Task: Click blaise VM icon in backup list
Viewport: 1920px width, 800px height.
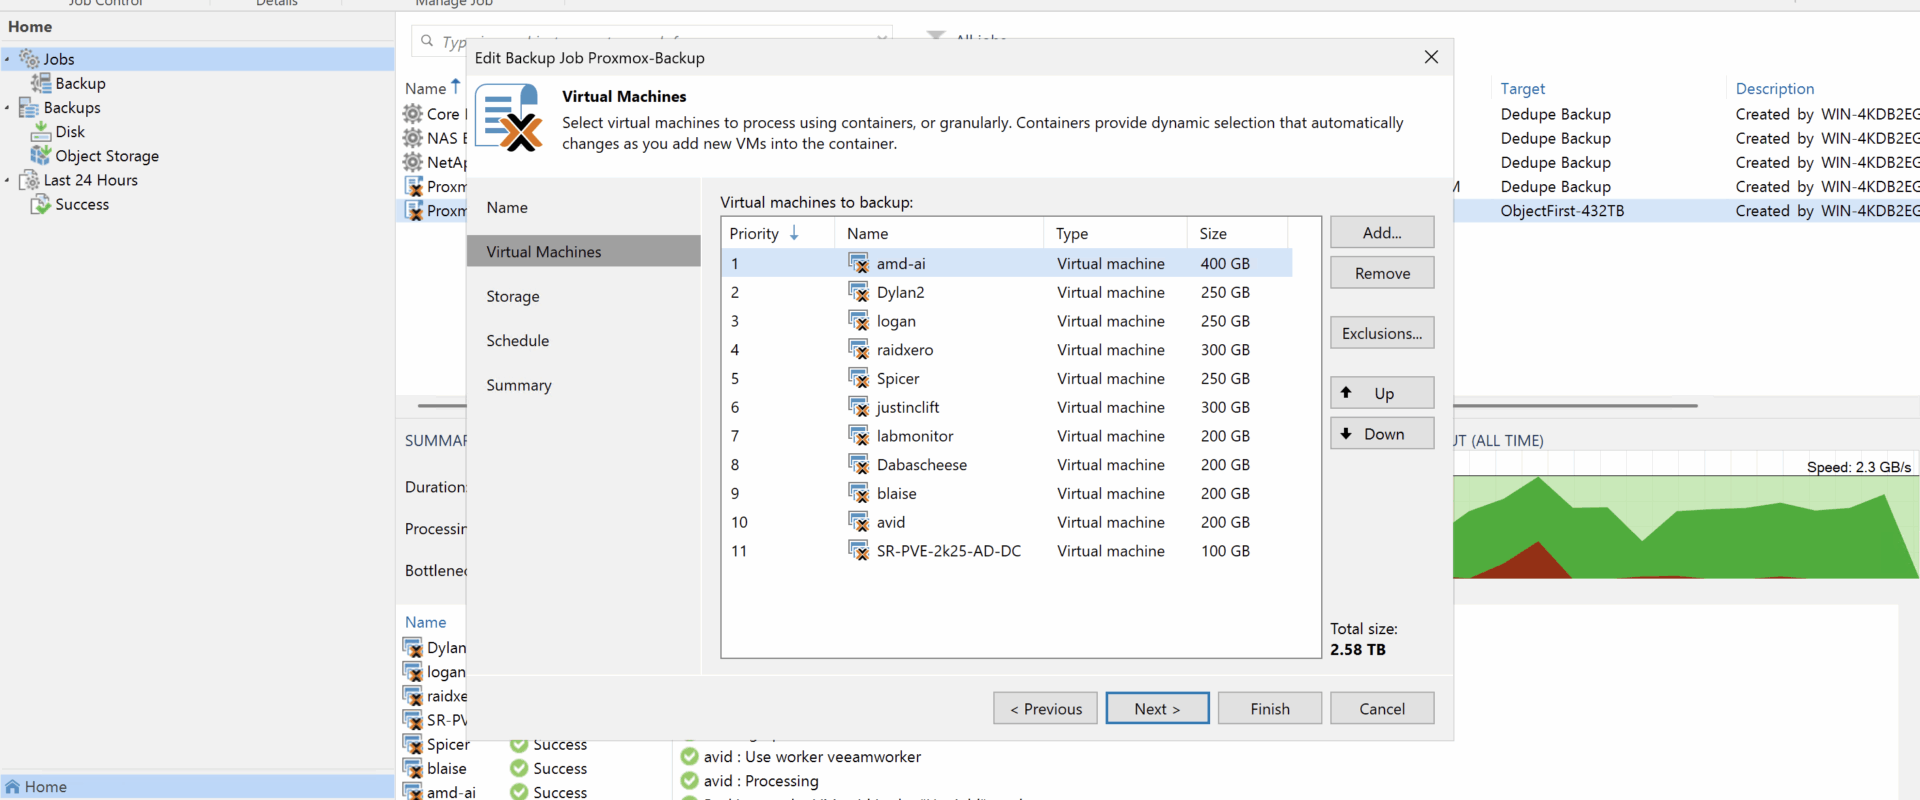Action: click(x=858, y=493)
